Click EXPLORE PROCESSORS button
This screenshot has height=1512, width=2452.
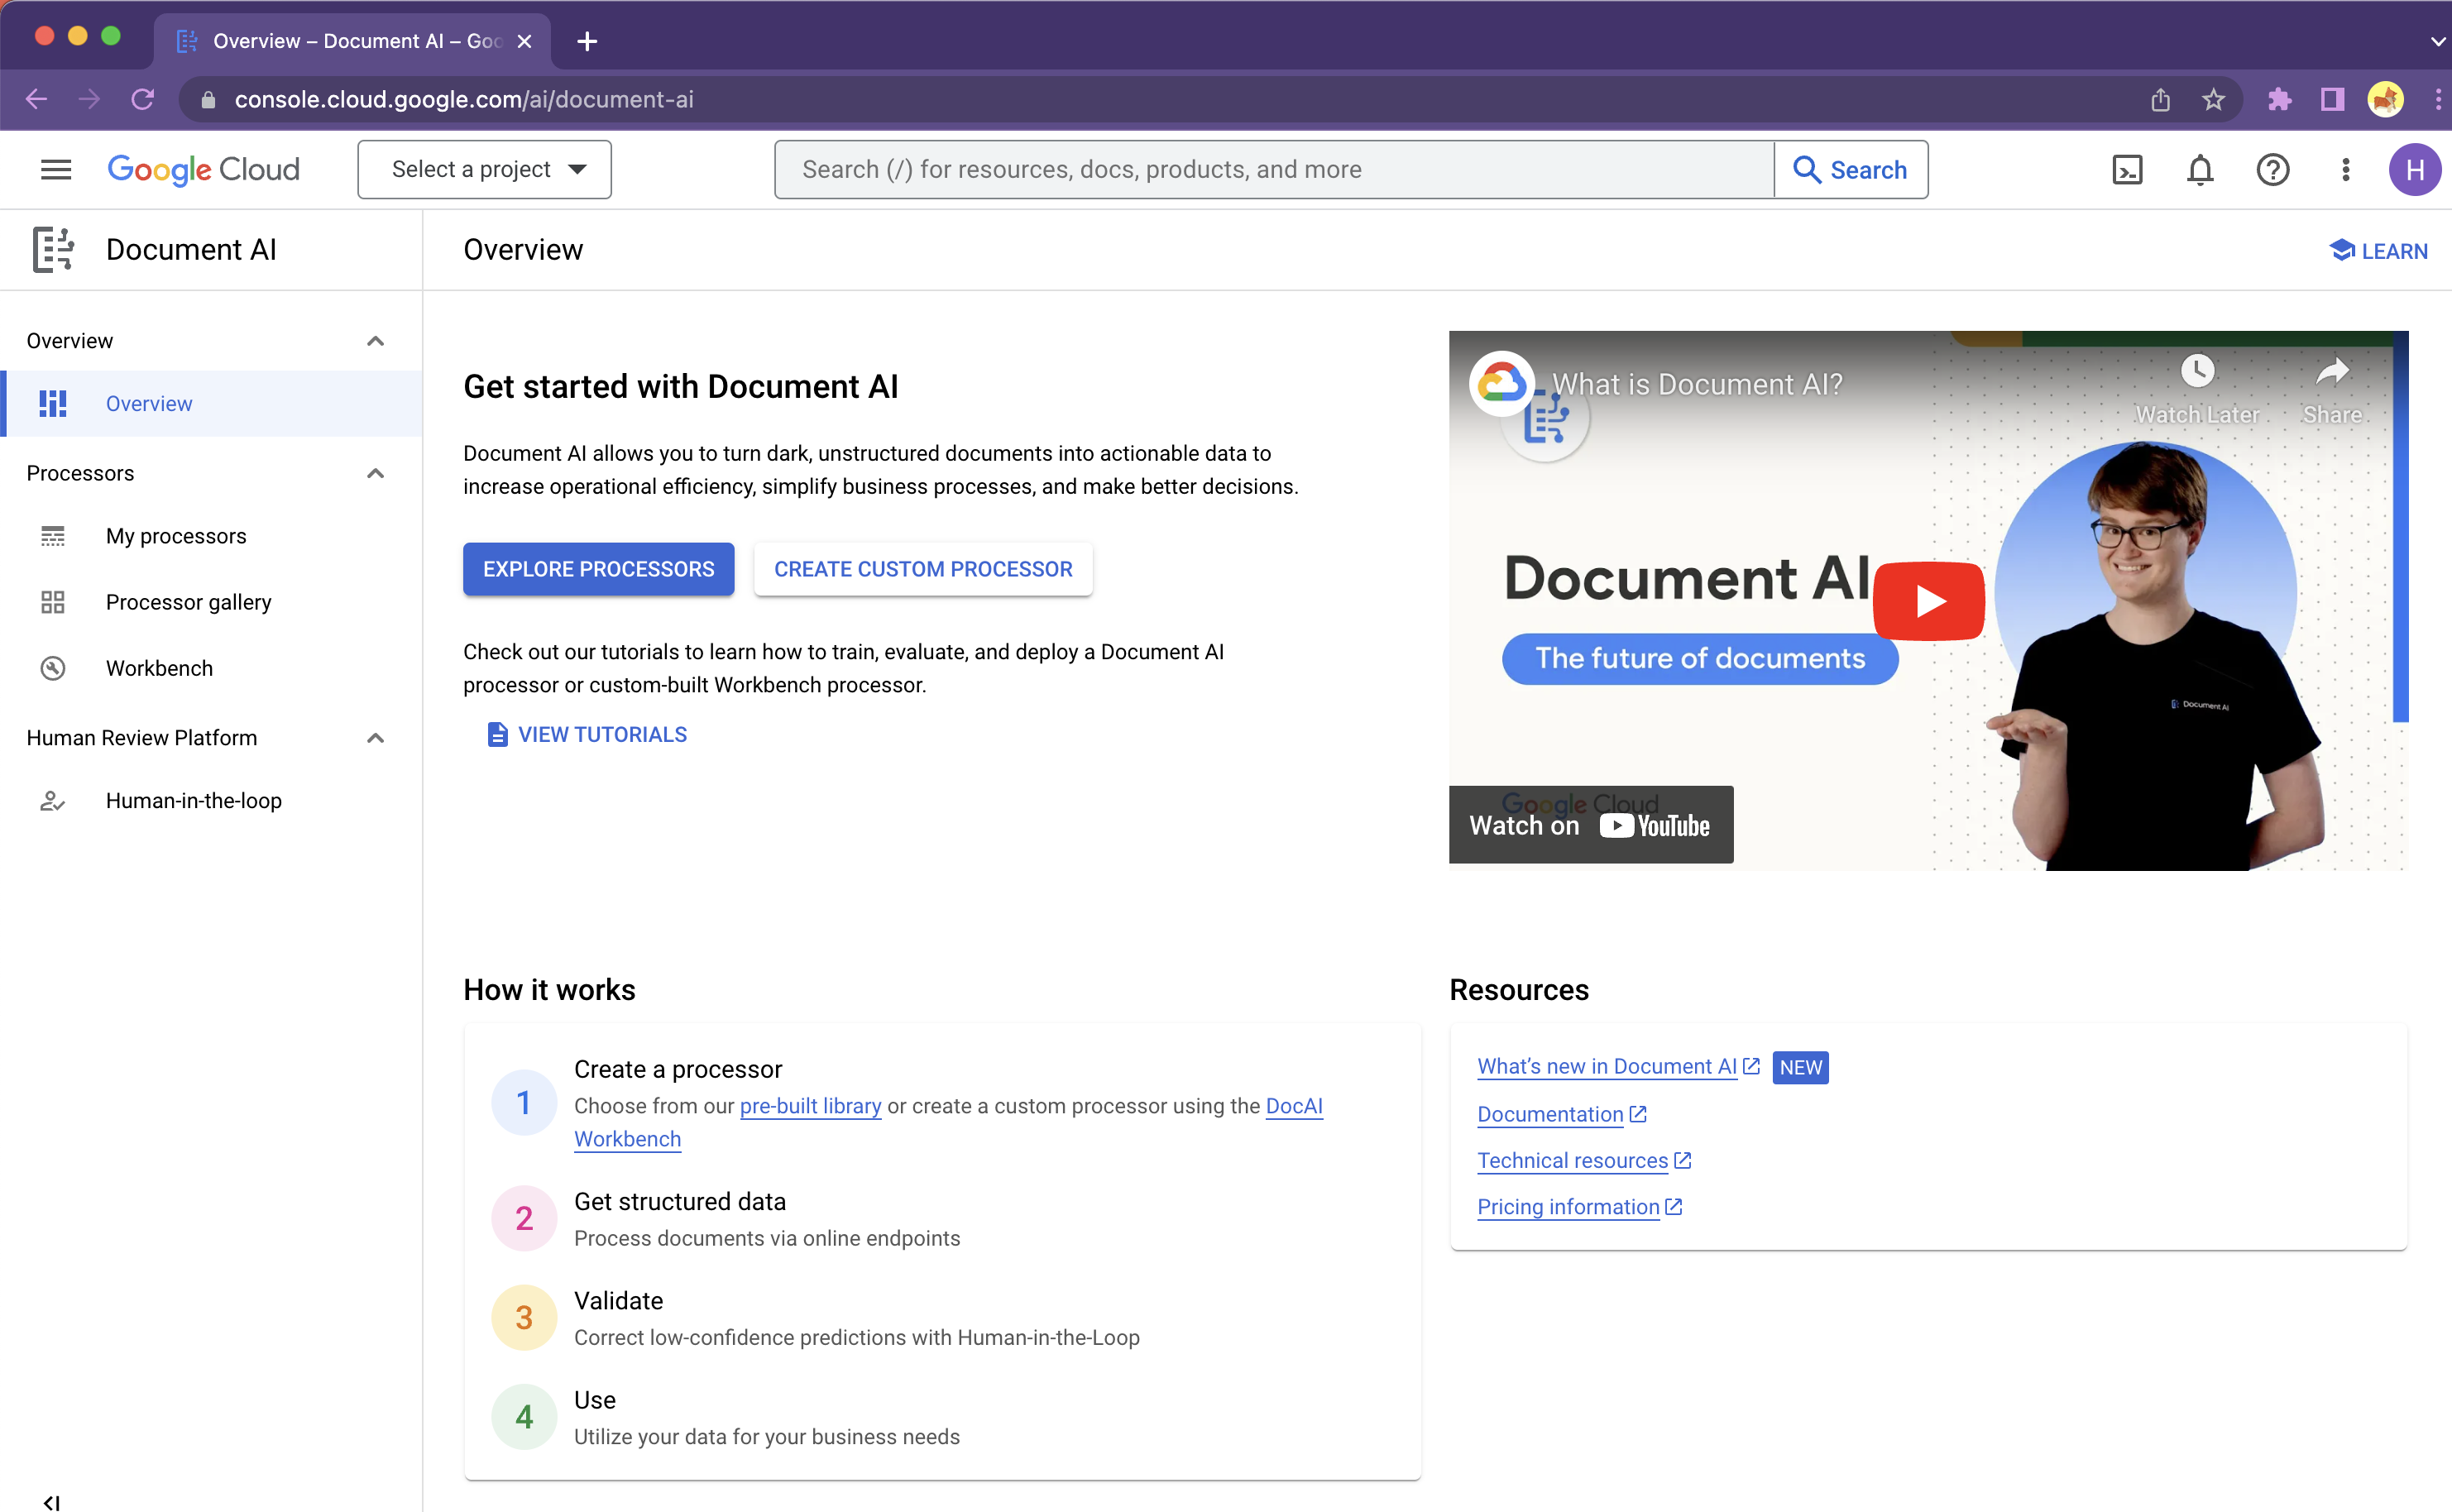coord(599,567)
